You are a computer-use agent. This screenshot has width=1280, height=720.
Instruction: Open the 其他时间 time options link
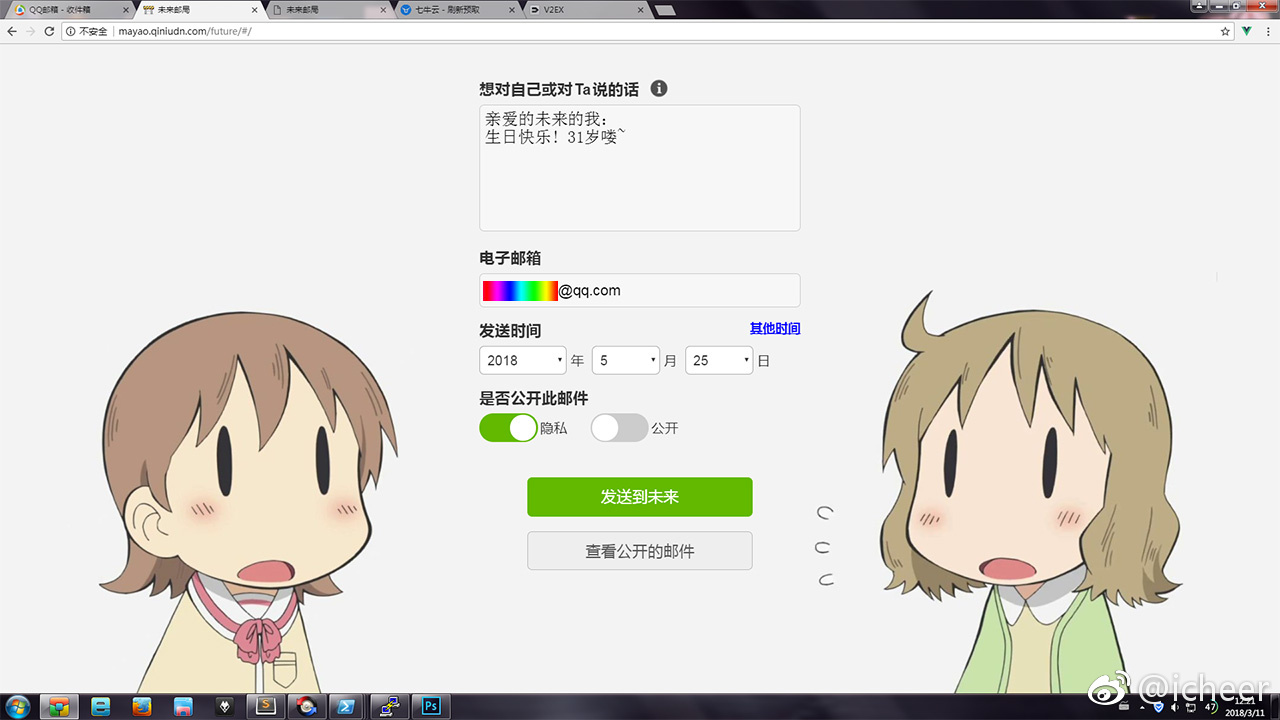774,327
